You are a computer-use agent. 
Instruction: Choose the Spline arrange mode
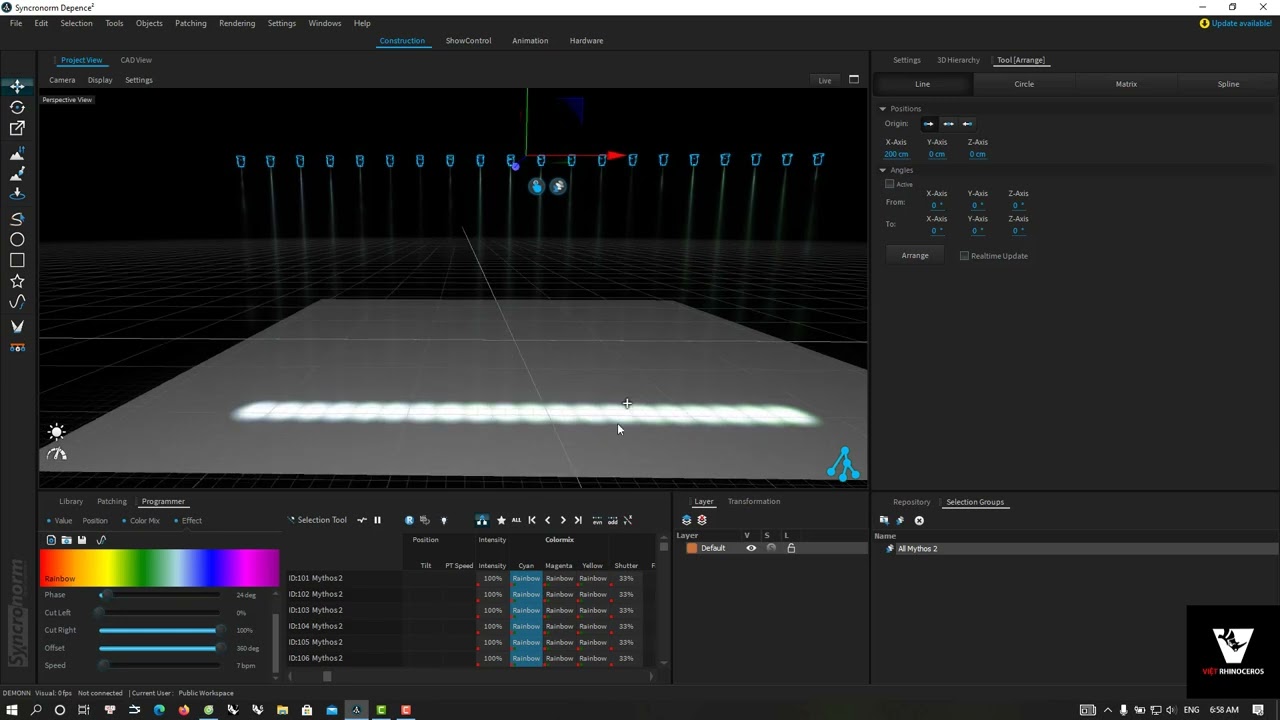[1228, 84]
